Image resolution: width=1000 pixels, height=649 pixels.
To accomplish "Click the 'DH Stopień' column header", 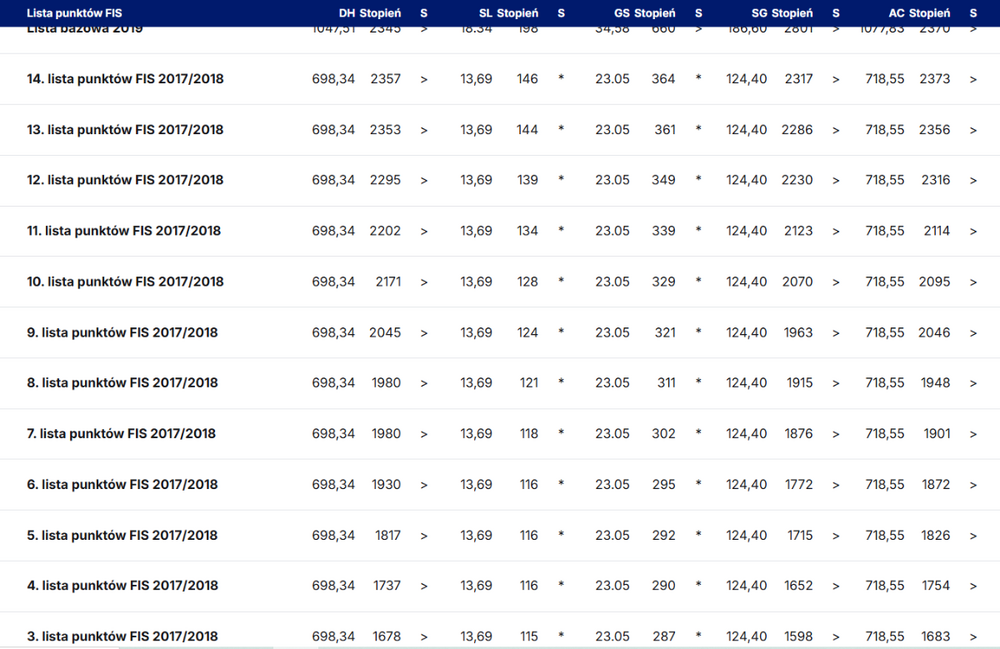I will pyautogui.click(x=370, y=13).
